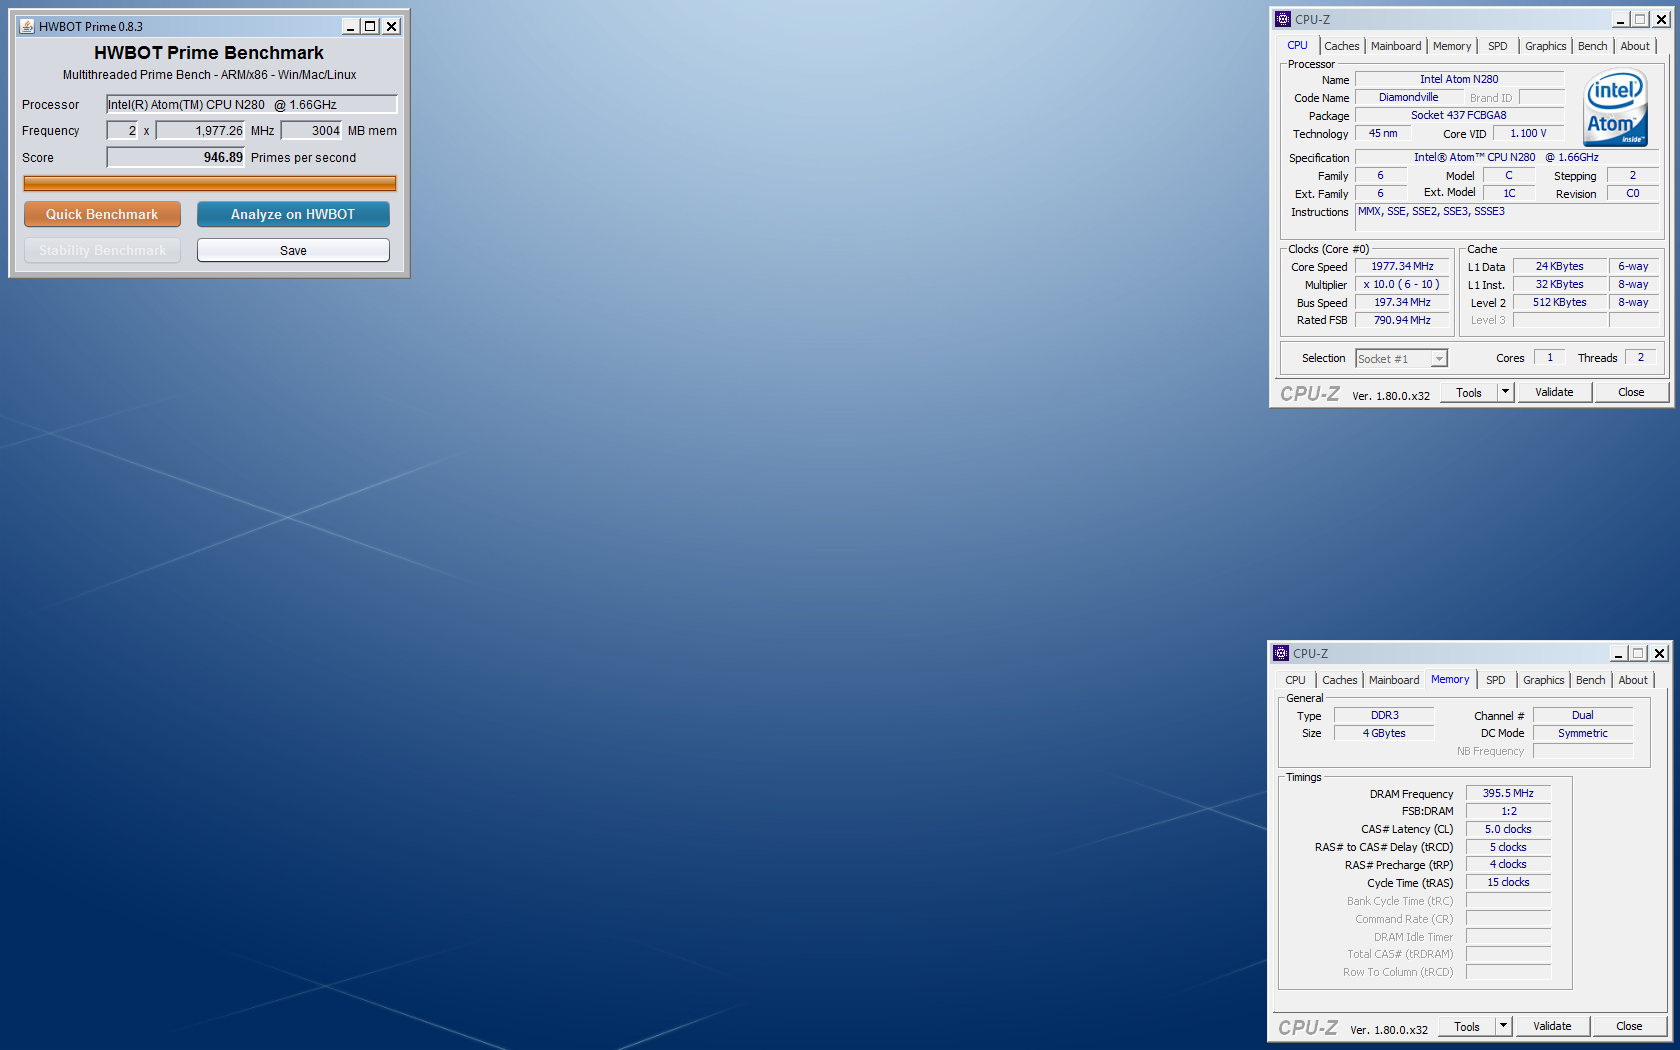Click the 1,977.26 MHz frequency field

tap(200, 130)
